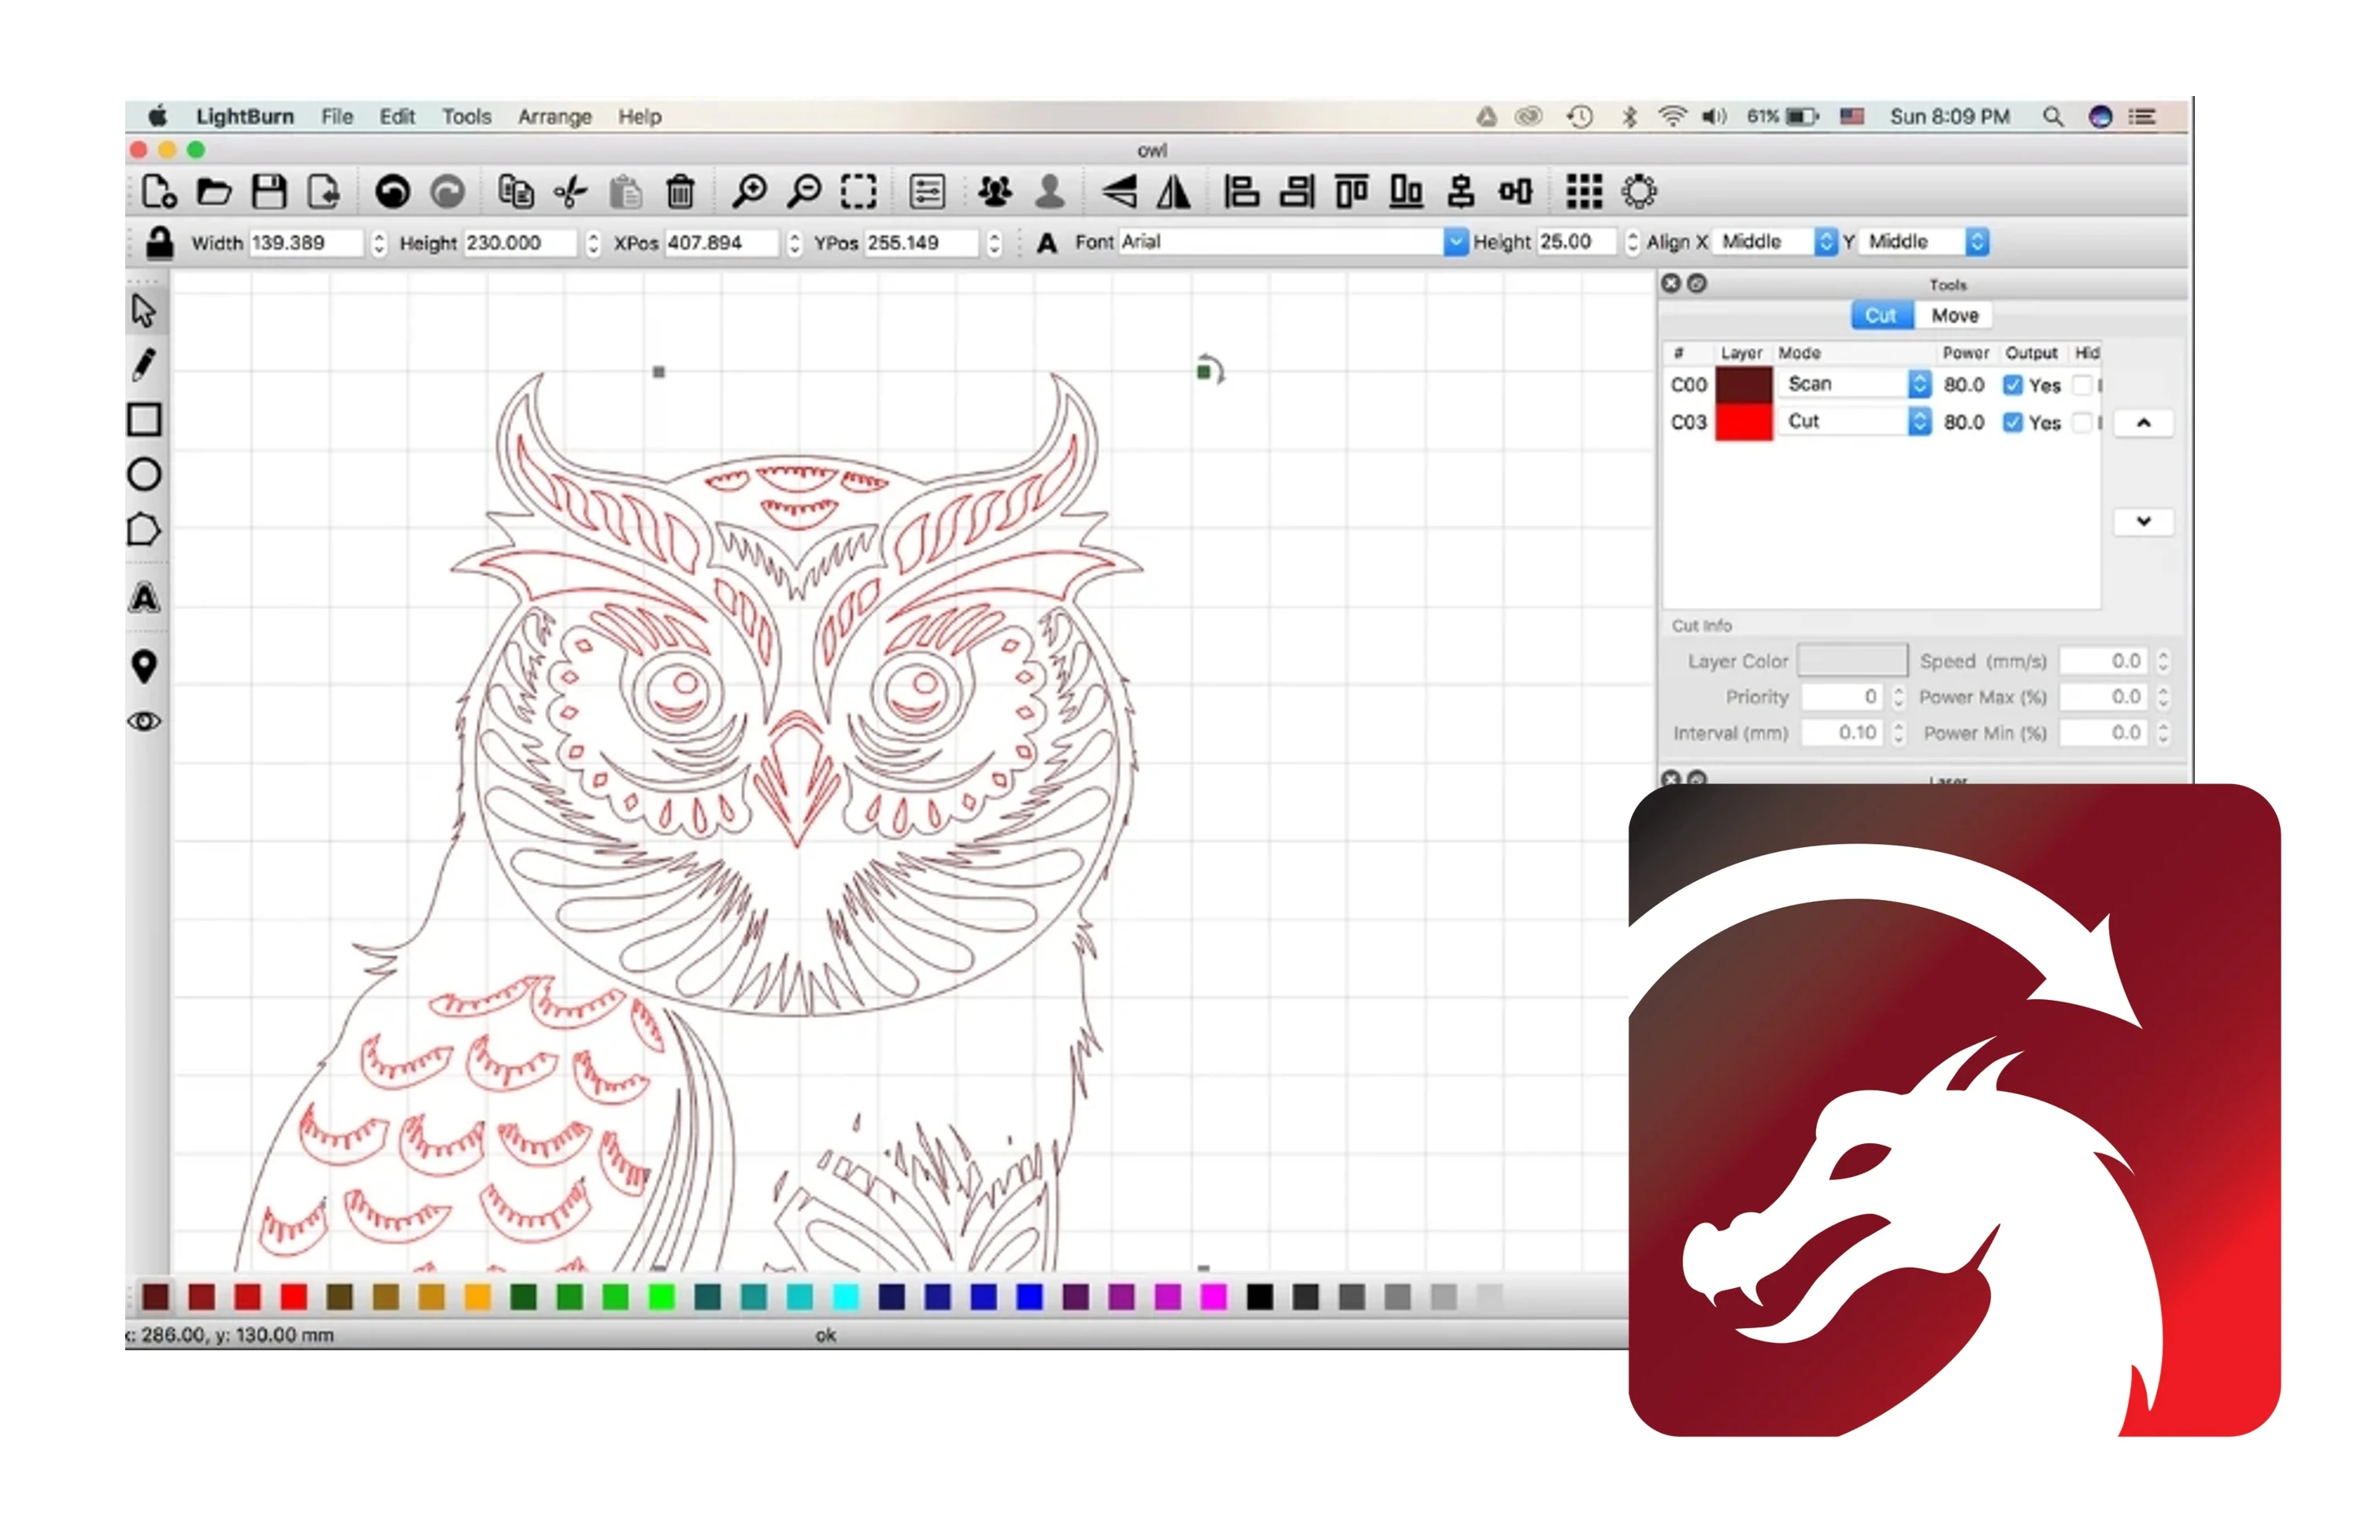Select the Ellipse tool
This screenshot has width=2380, height=1540.
point(144,474)
